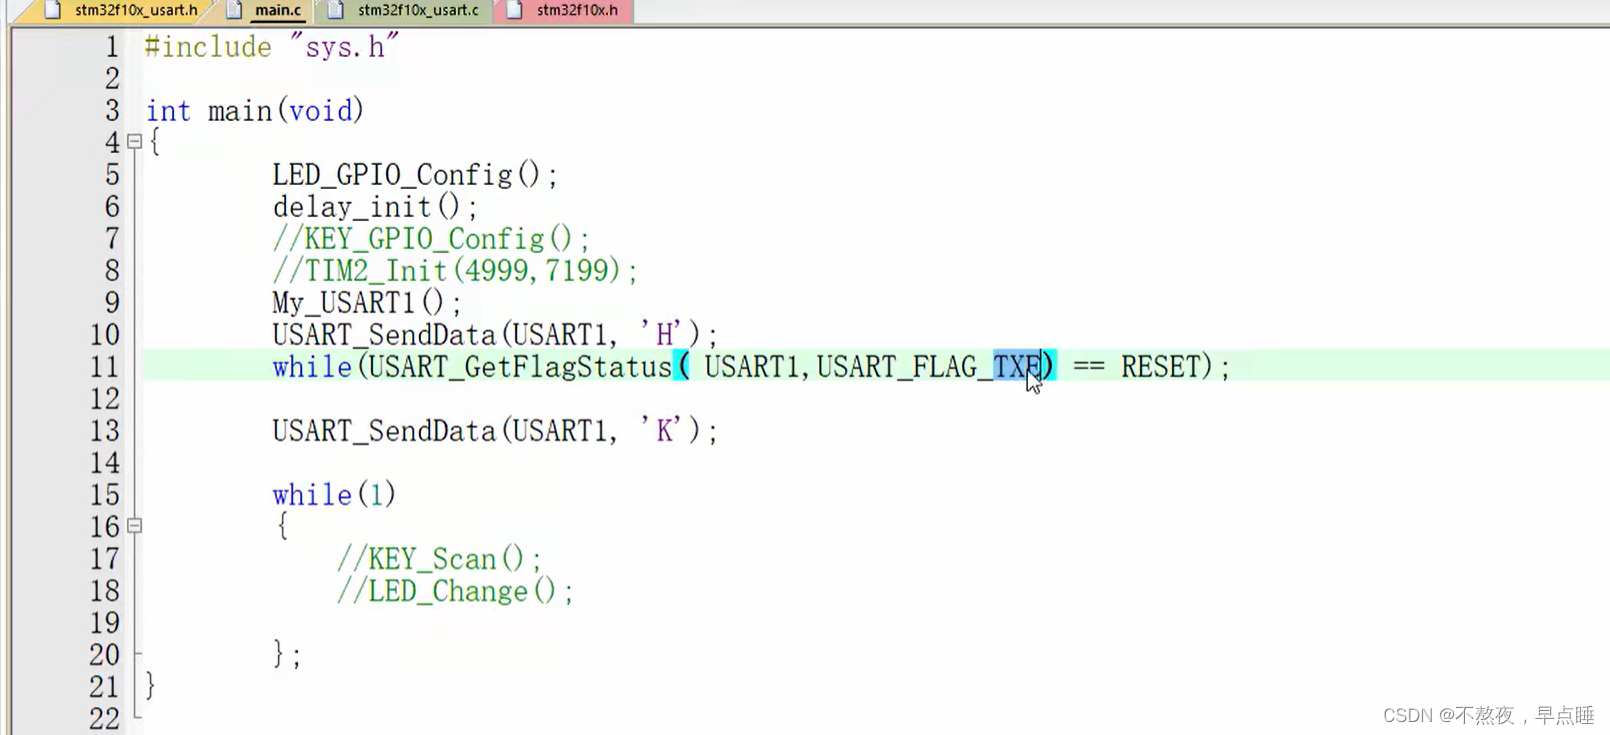Click line number 11 in the gutter
The width and height of the screenshot is (1610, 735).
104,367
